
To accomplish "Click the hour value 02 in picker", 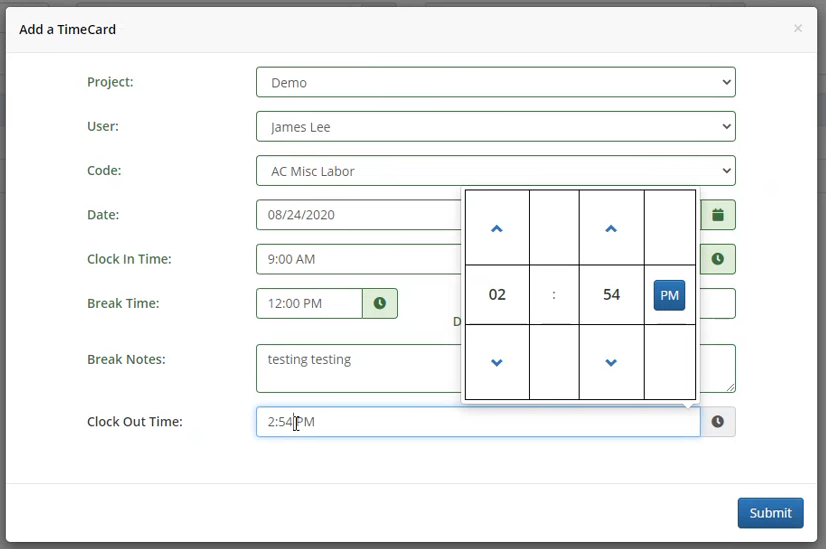I will point(497,295).
